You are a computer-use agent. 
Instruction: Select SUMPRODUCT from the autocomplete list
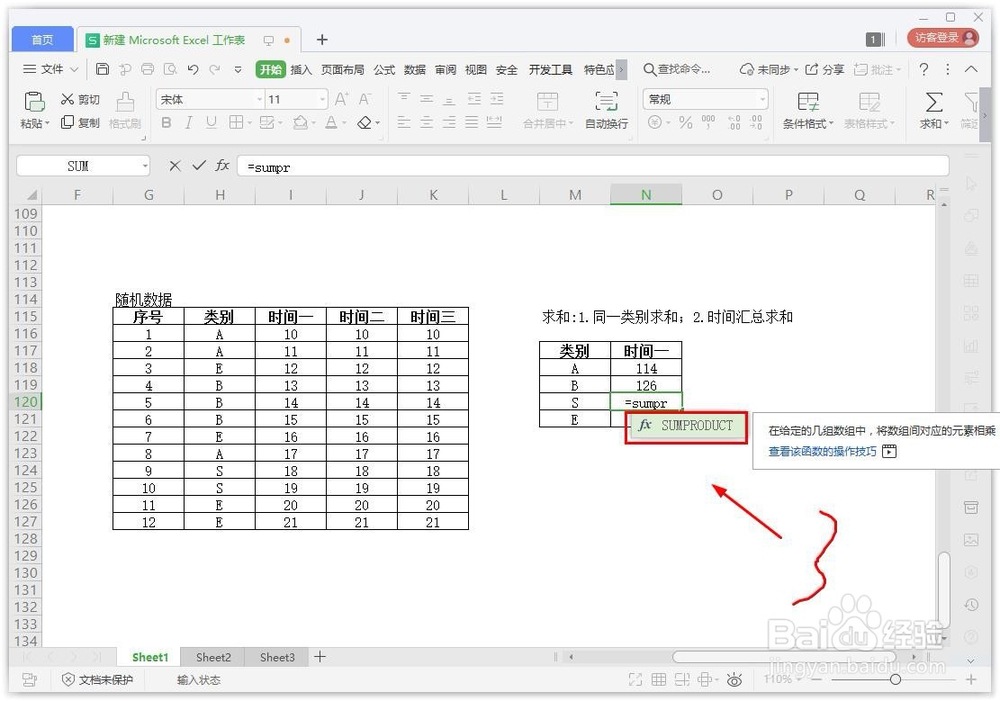686,426
